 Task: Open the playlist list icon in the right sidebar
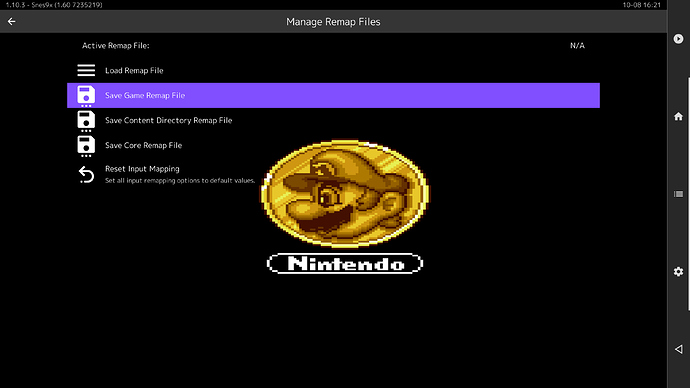[x=678, y=194]
